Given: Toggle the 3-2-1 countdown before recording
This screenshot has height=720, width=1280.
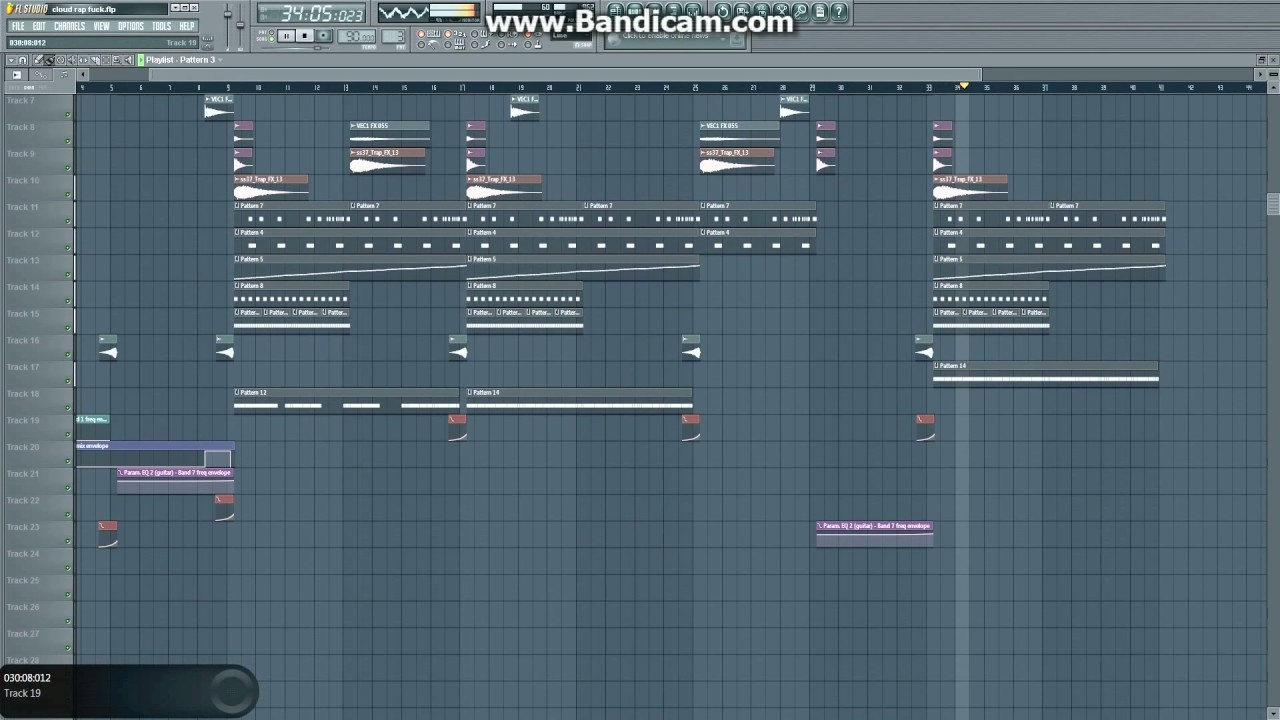Looking at the screenshot, I should (x=448, y=34).
